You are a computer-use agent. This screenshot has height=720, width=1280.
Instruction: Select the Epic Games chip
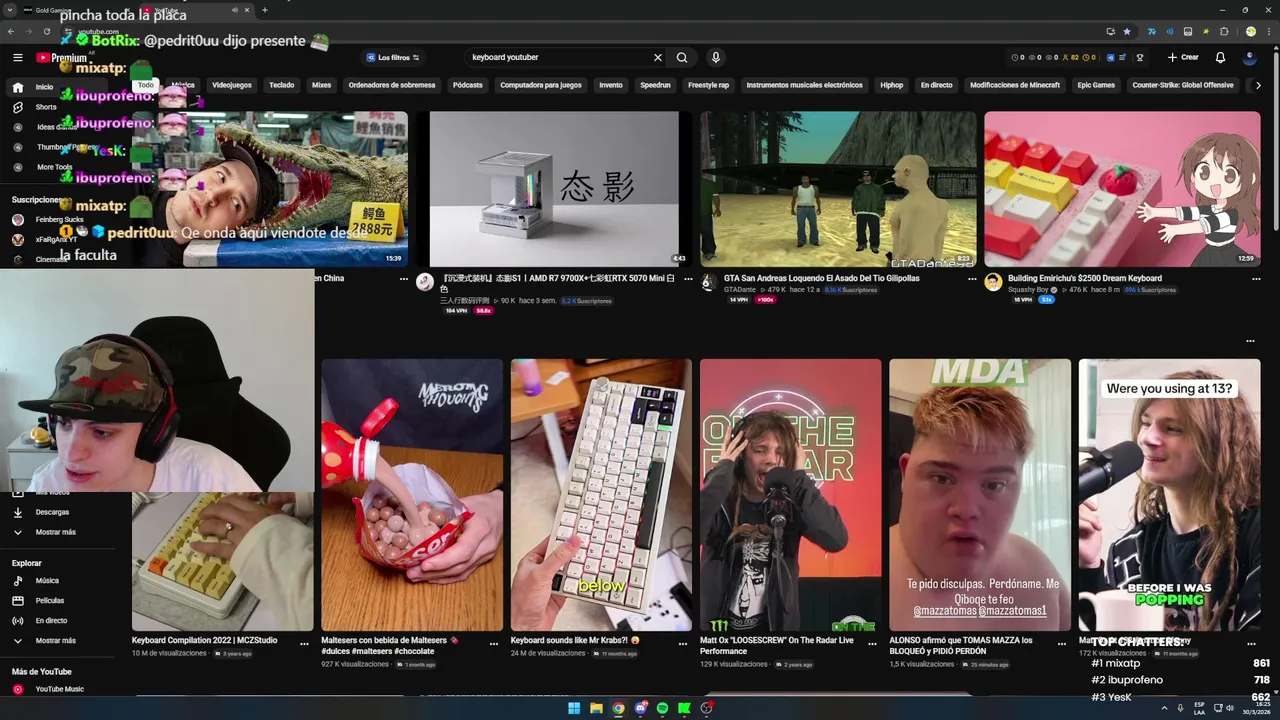pos(1096,85)
